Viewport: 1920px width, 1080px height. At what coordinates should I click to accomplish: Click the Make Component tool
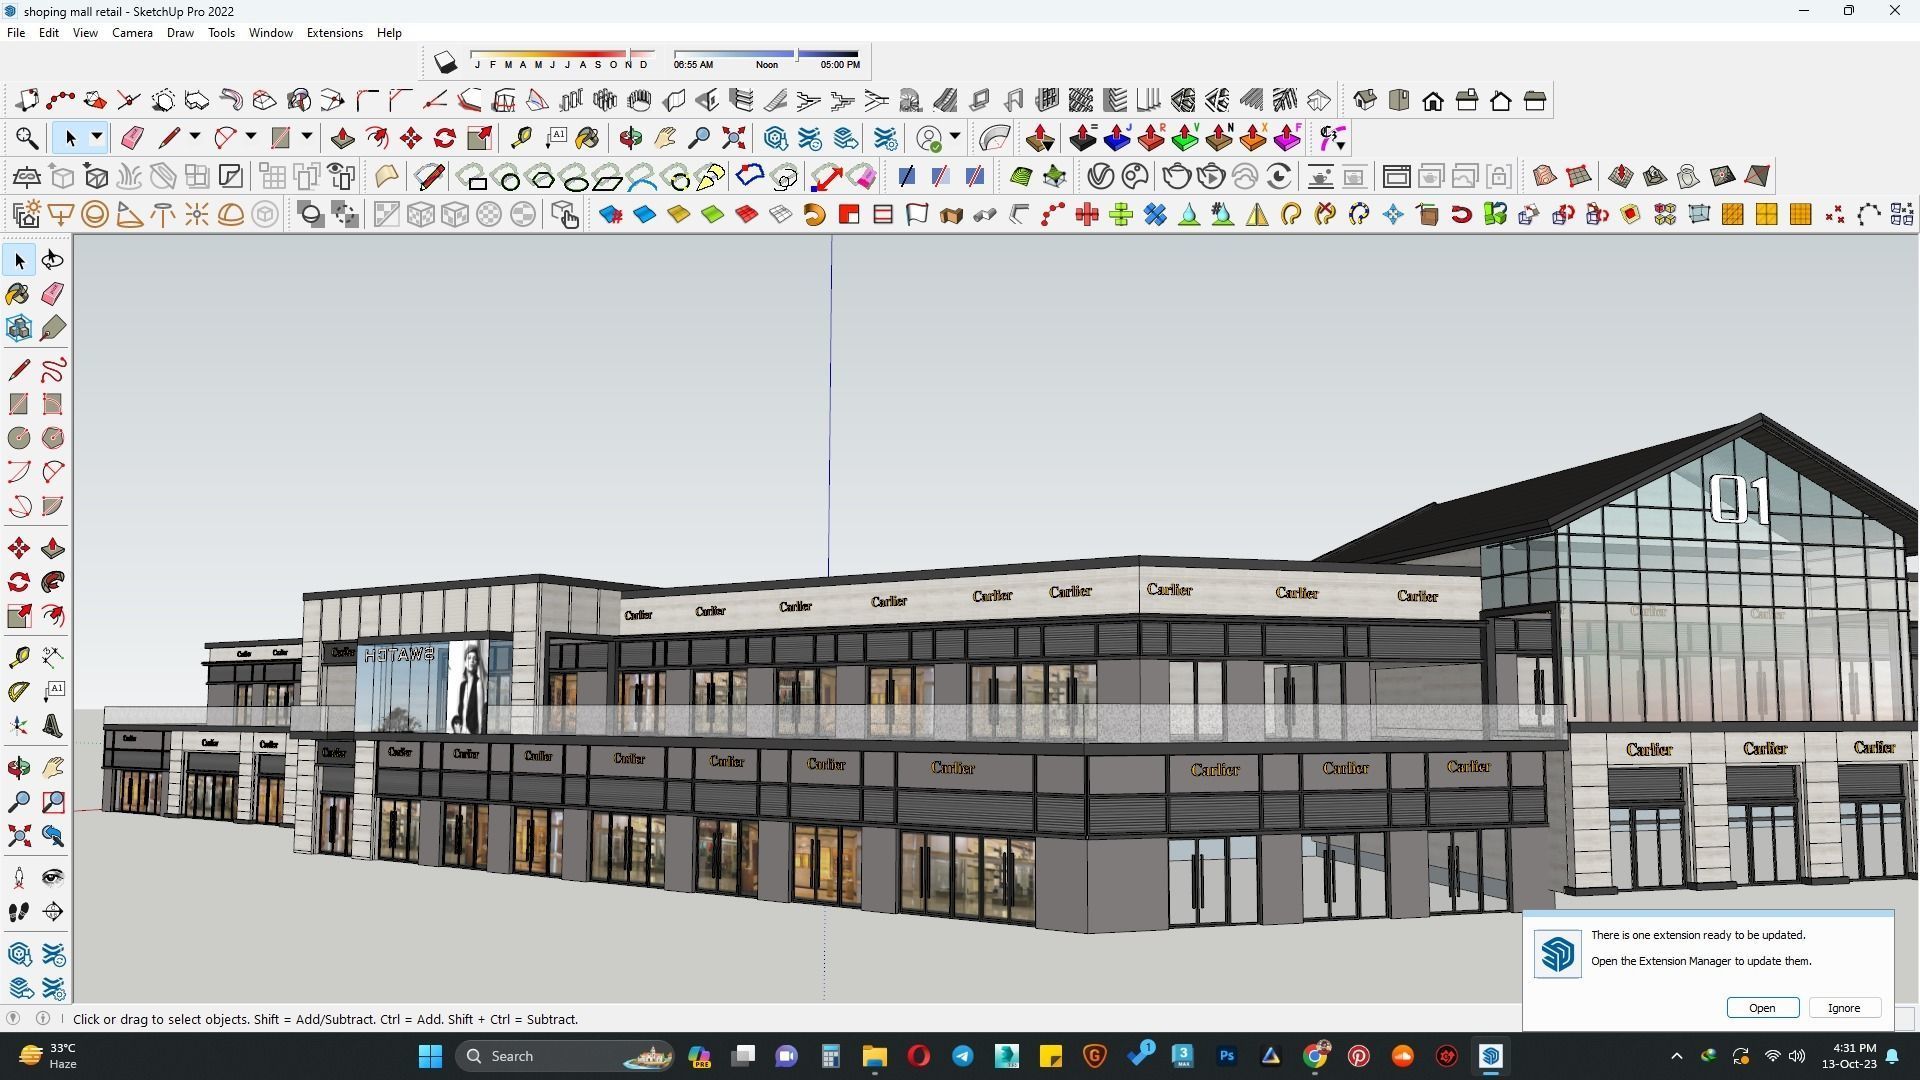point(19,328)
